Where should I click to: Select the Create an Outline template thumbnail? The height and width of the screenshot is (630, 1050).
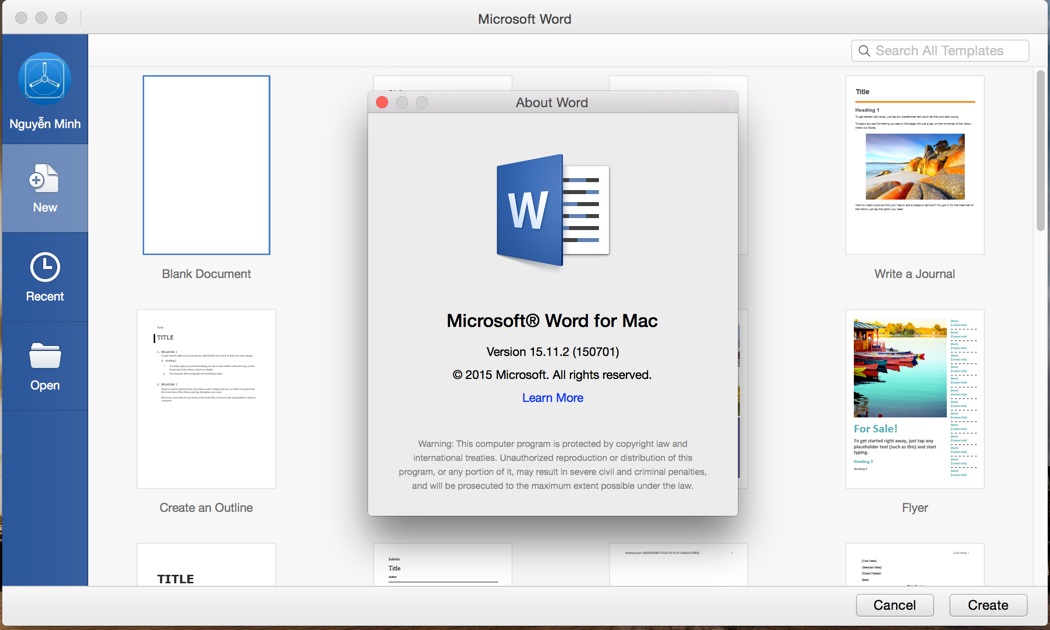click(x=206, y=399)
